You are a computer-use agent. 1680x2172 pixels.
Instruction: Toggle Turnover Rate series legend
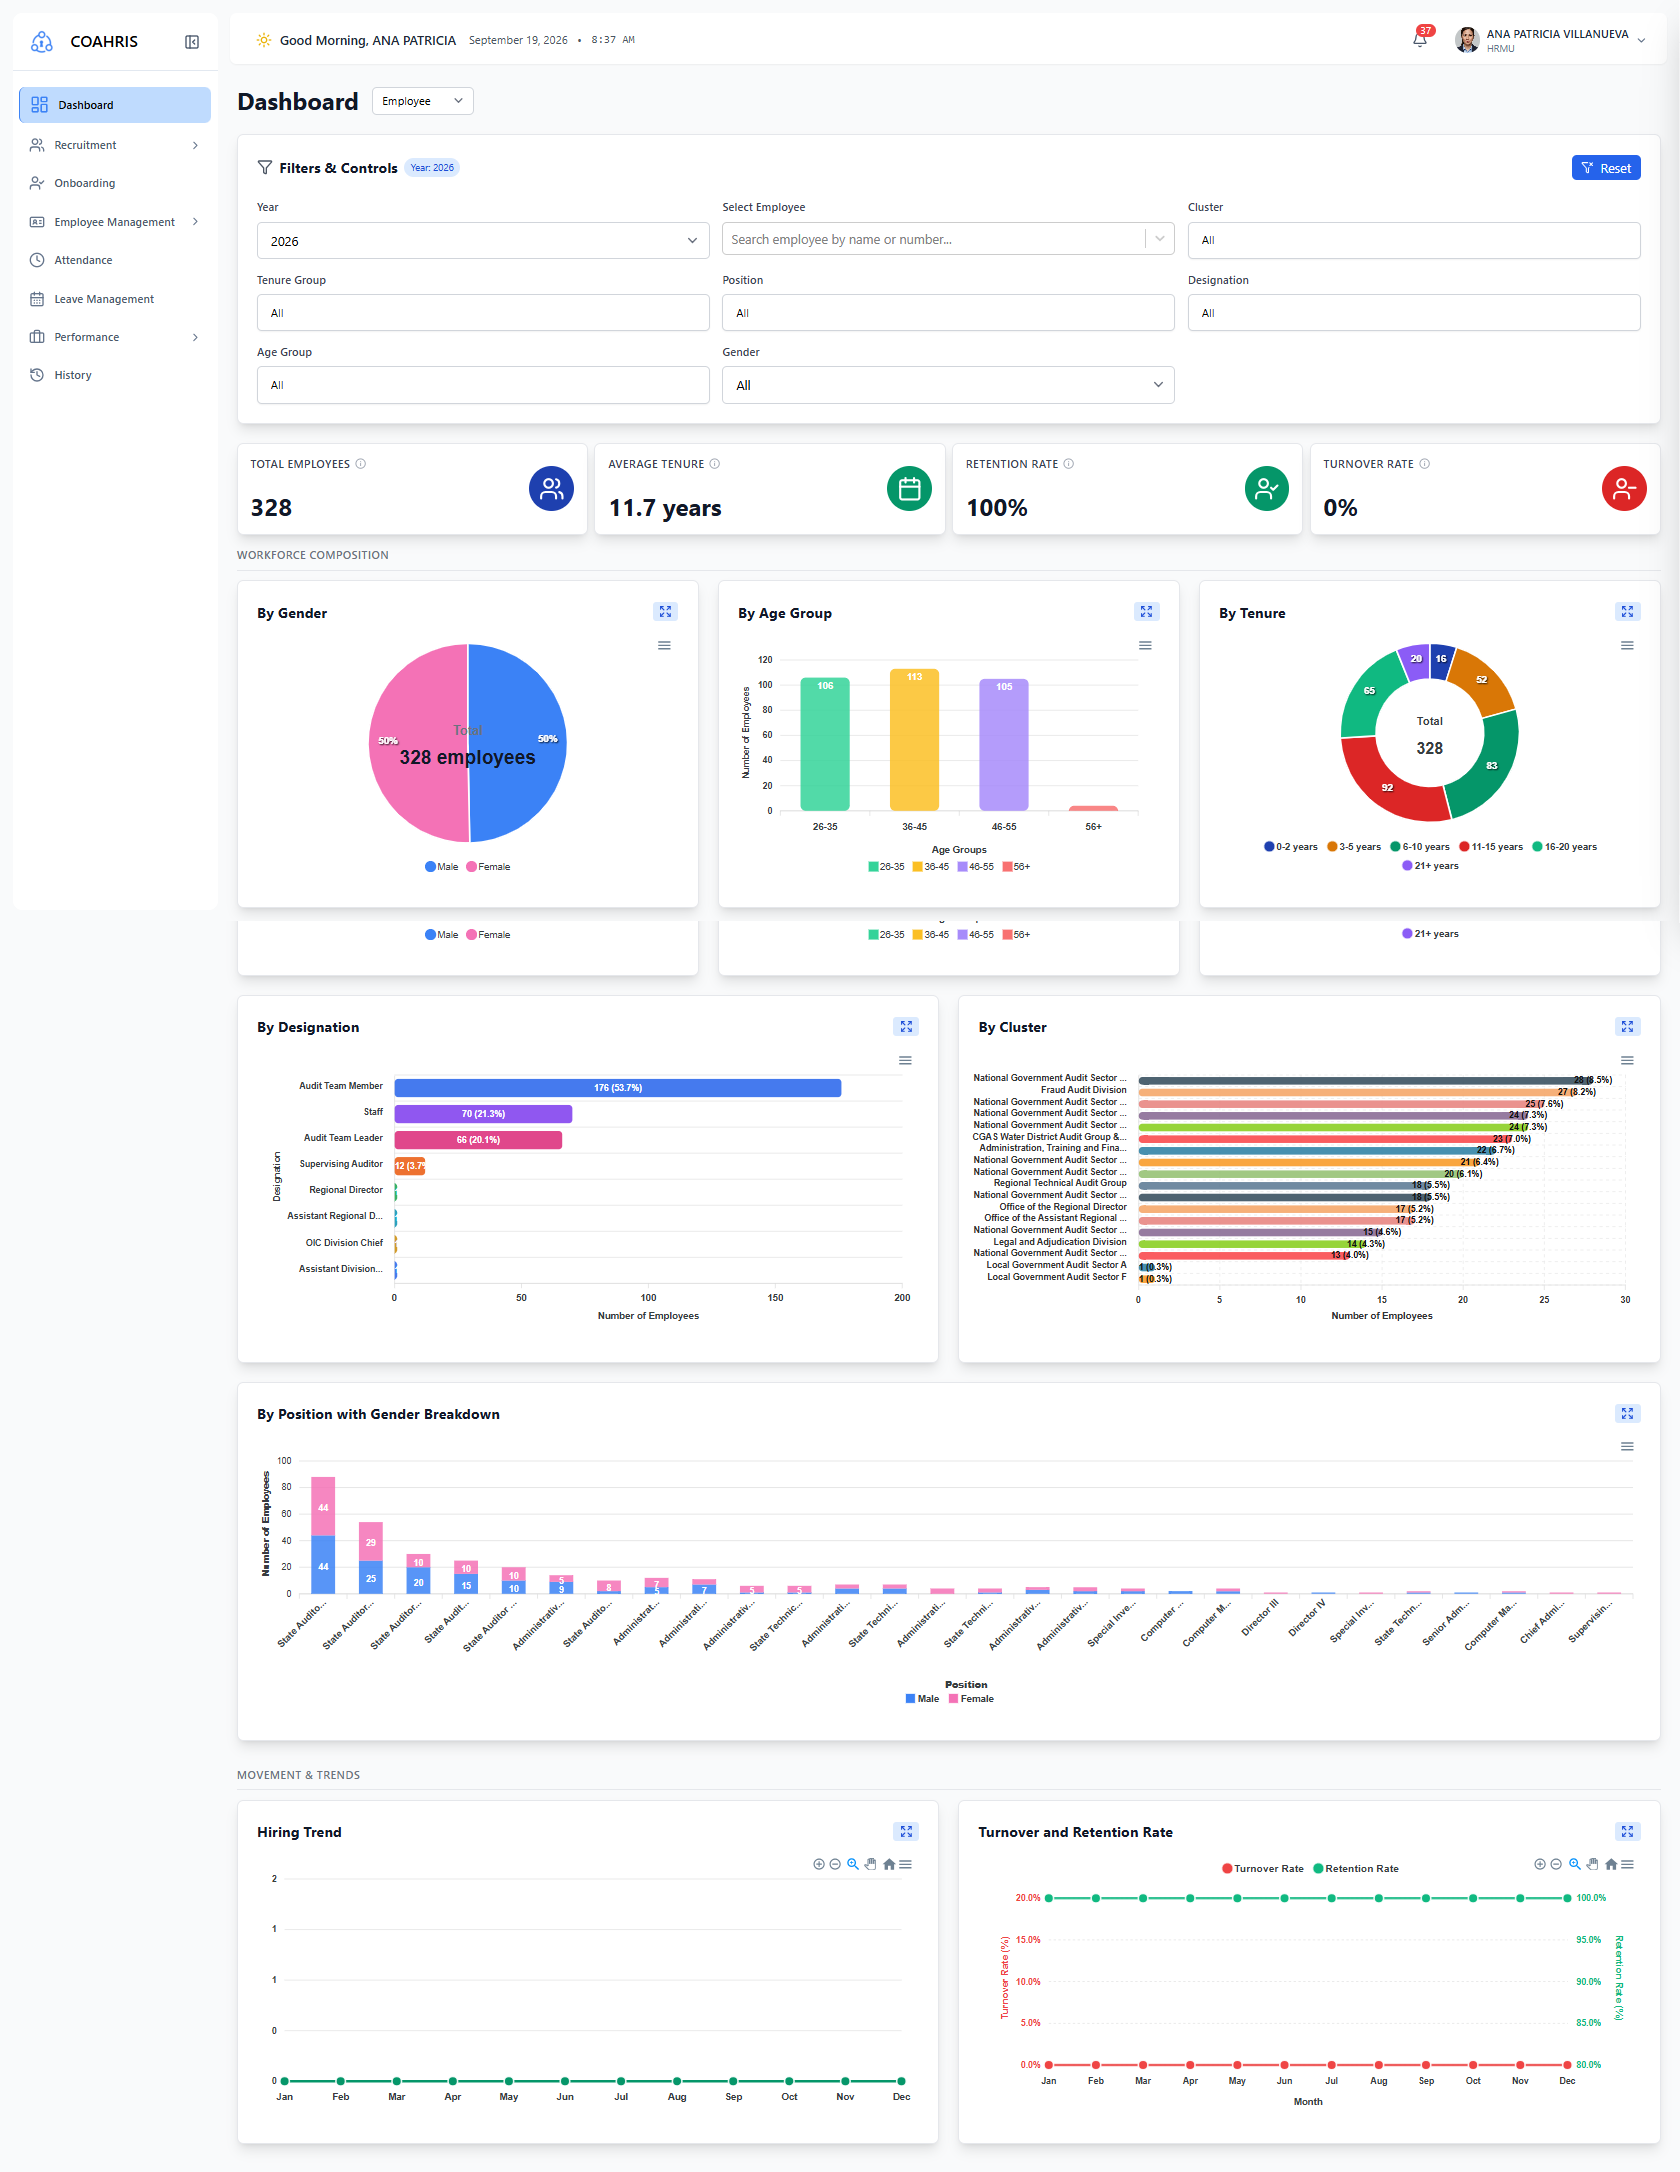[1263, 1868]
